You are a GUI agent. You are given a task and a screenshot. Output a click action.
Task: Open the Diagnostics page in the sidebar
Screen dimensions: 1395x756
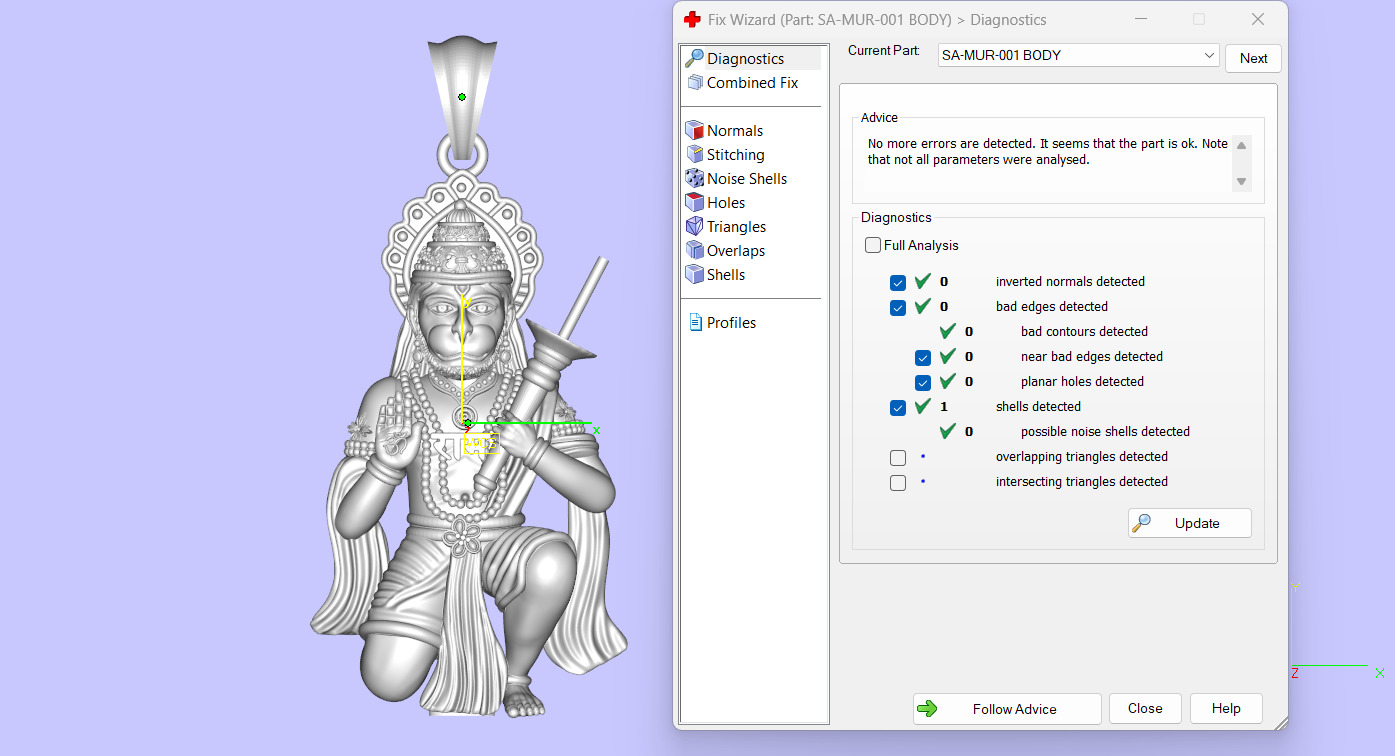tap(751, 59)
